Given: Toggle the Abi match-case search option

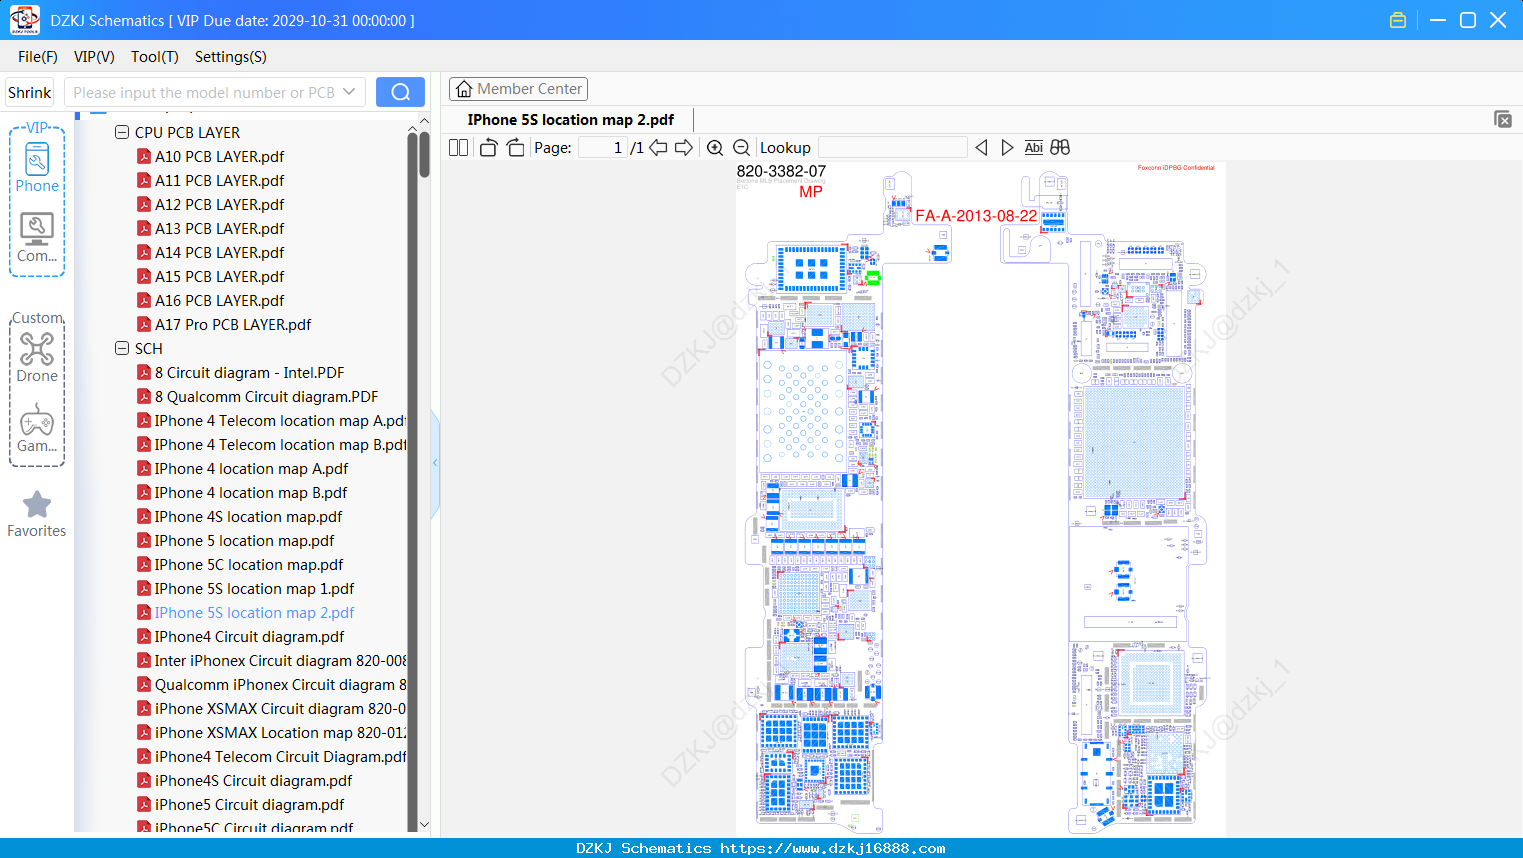Looking at the screenshot, I should (x=1033, y=148).
